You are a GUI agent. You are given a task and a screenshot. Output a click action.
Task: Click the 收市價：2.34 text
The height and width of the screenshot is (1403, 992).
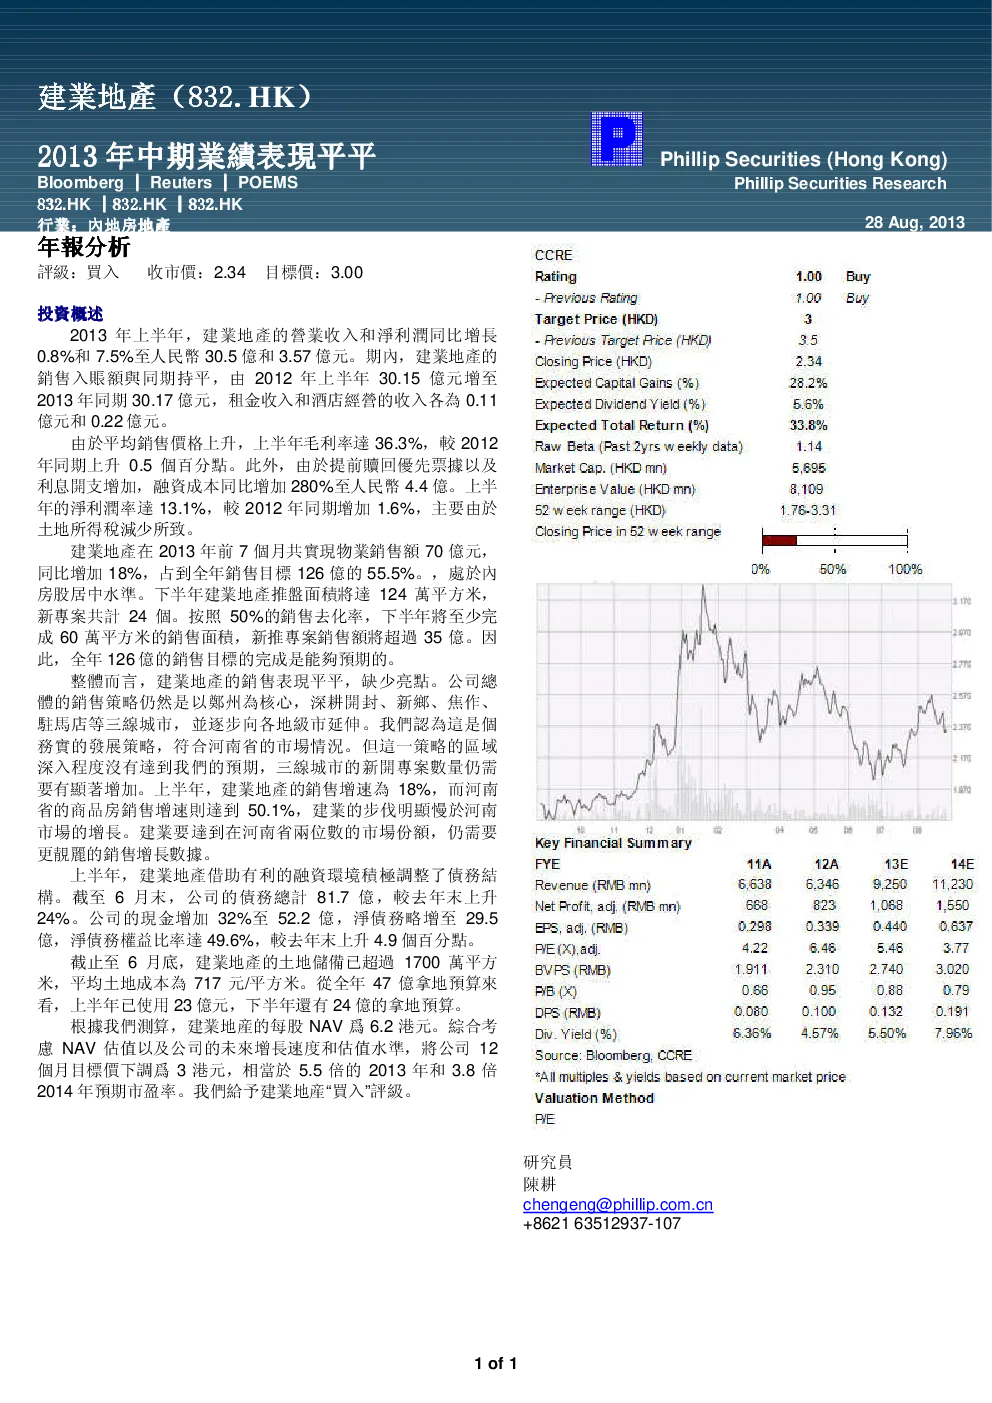[x=196, y=272]
